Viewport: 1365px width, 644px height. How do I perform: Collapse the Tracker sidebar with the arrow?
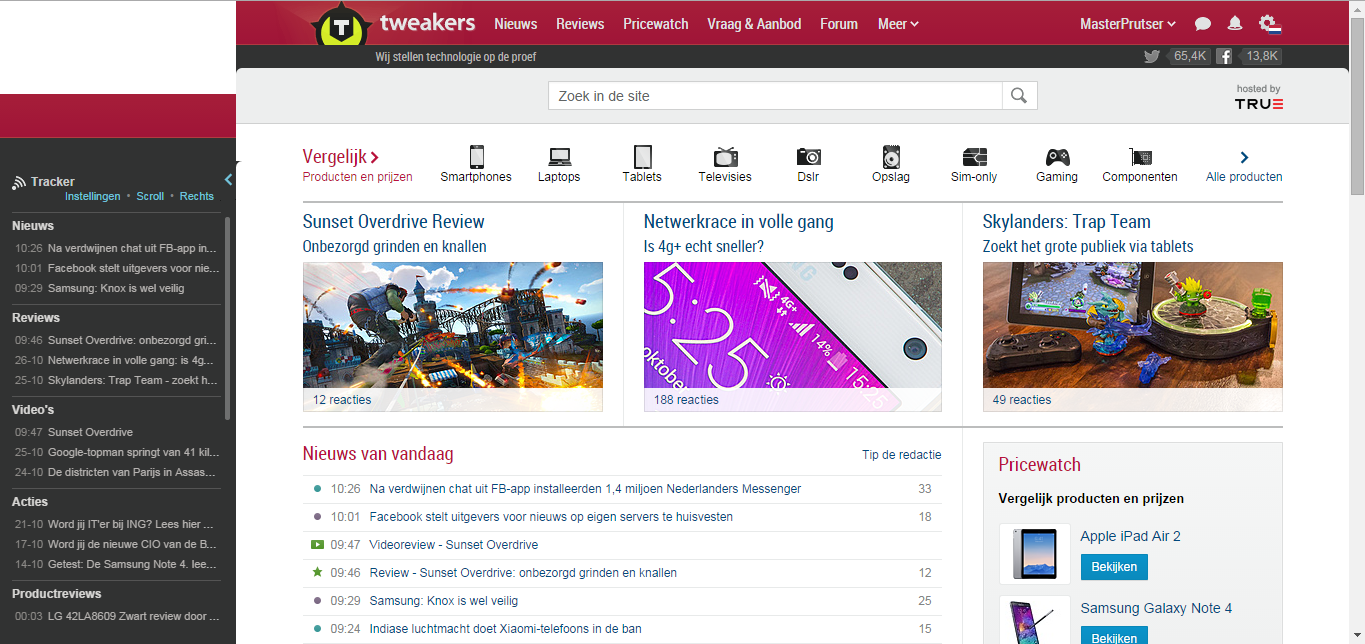point(228,180)
